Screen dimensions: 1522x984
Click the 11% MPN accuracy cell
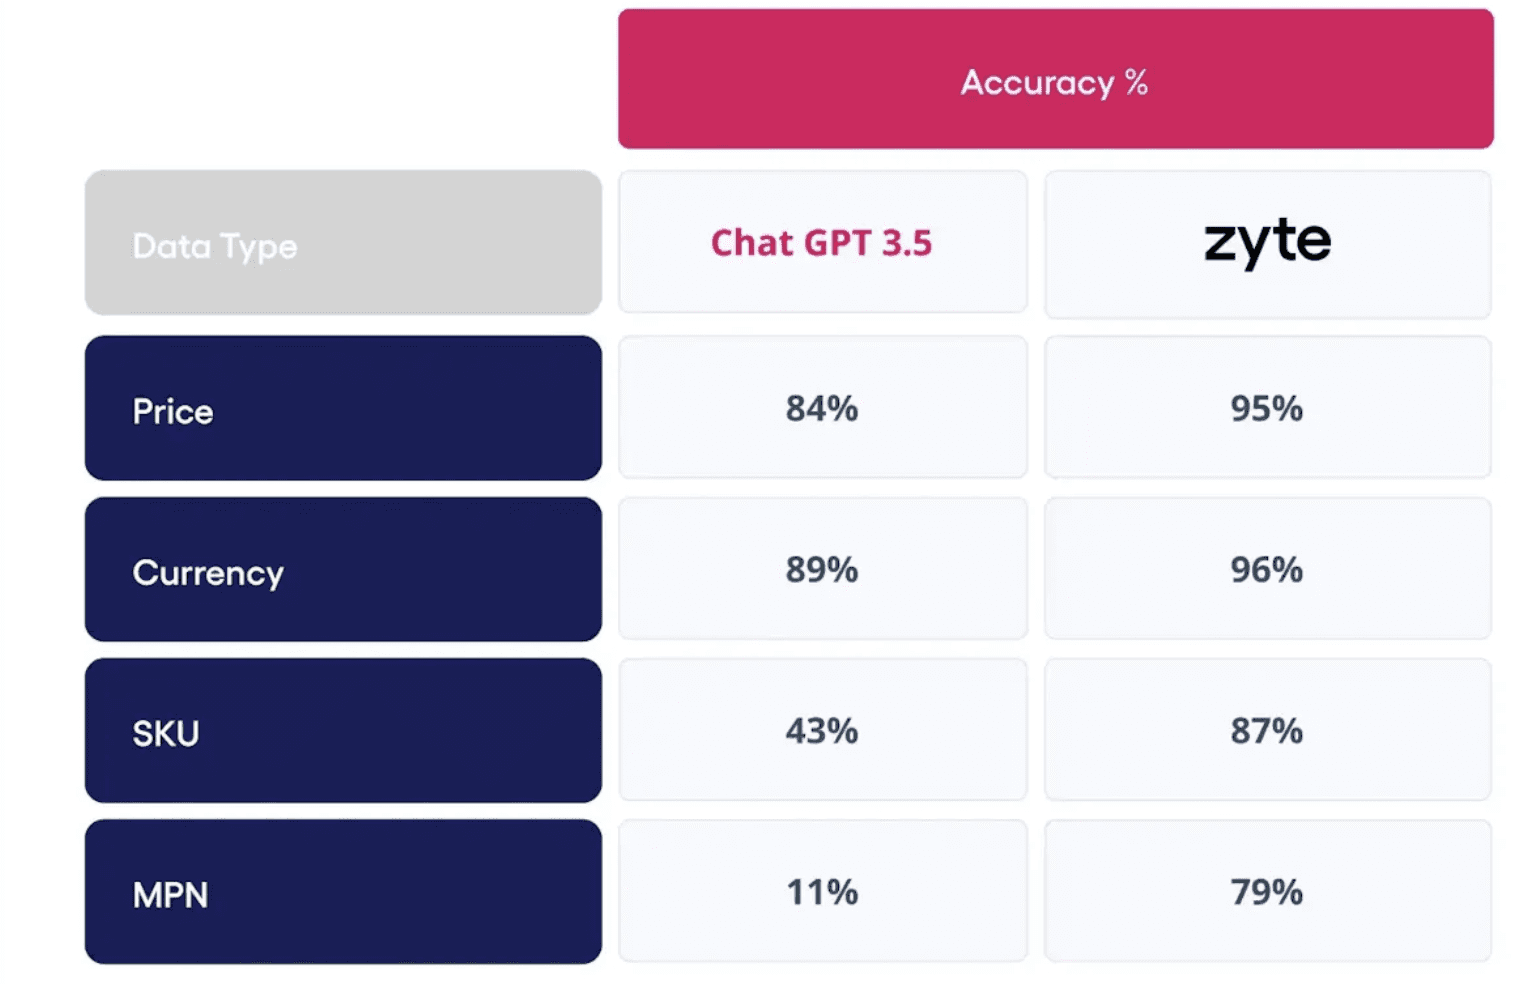coord(821,892)
